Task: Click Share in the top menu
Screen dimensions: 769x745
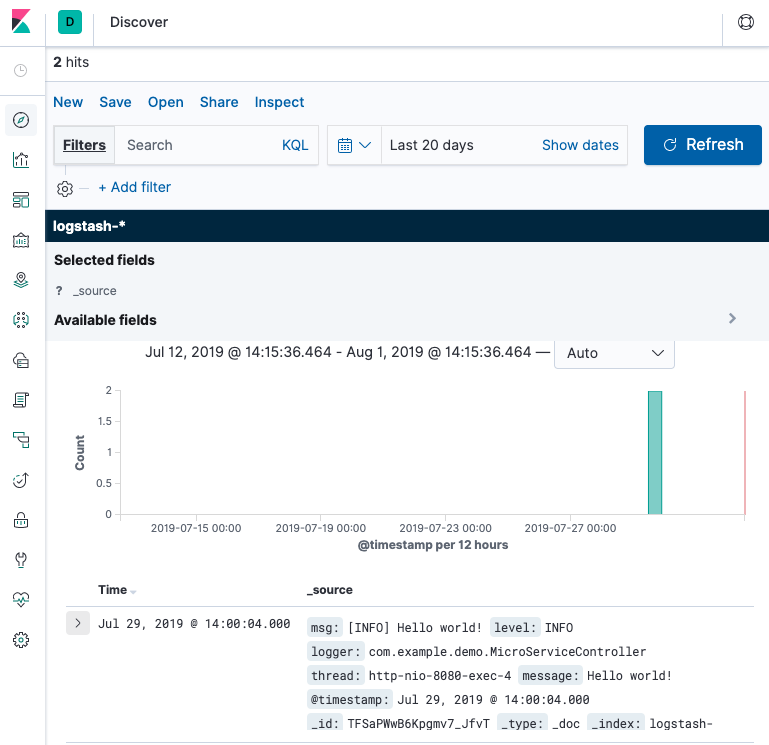Action: pyautogui.click(x=219, y=102)
